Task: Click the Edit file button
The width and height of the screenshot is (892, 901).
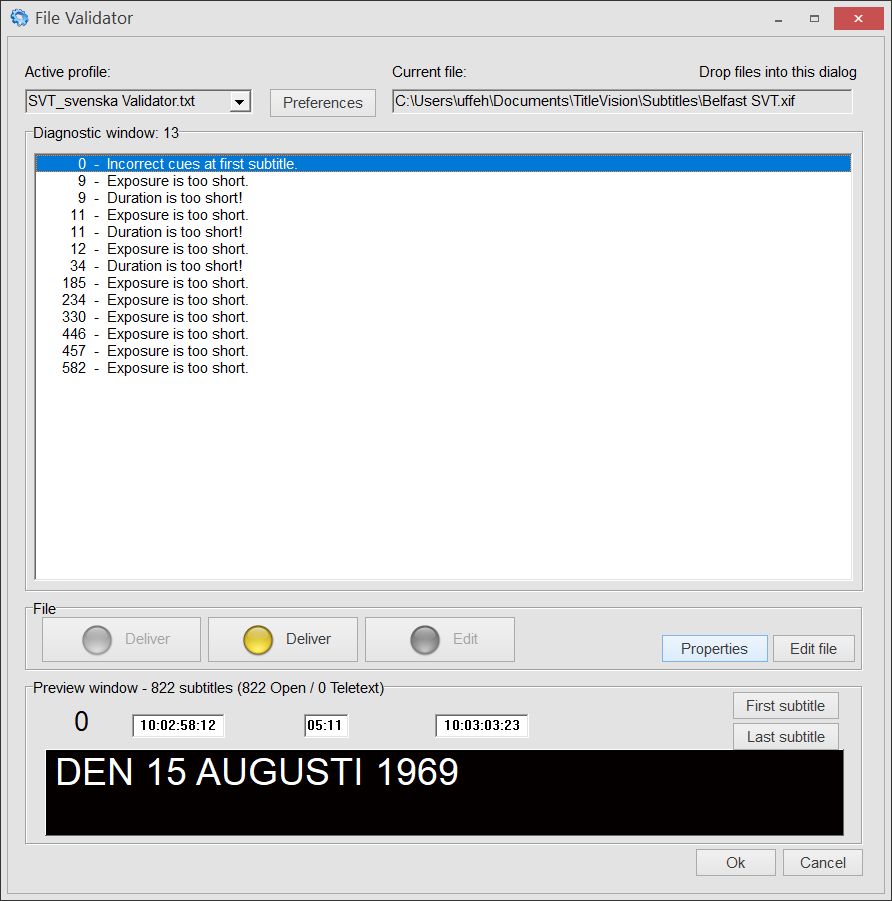Action: tap(813, 649)
